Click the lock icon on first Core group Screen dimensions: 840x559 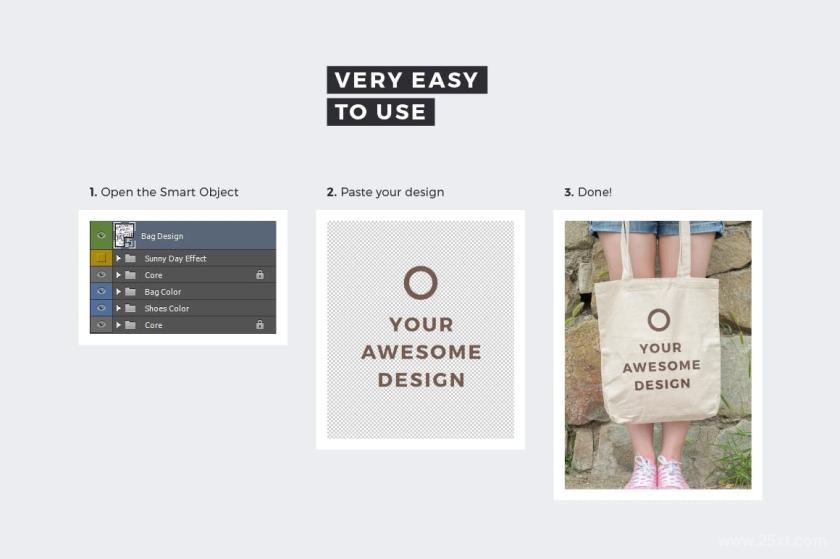[260, 274]
